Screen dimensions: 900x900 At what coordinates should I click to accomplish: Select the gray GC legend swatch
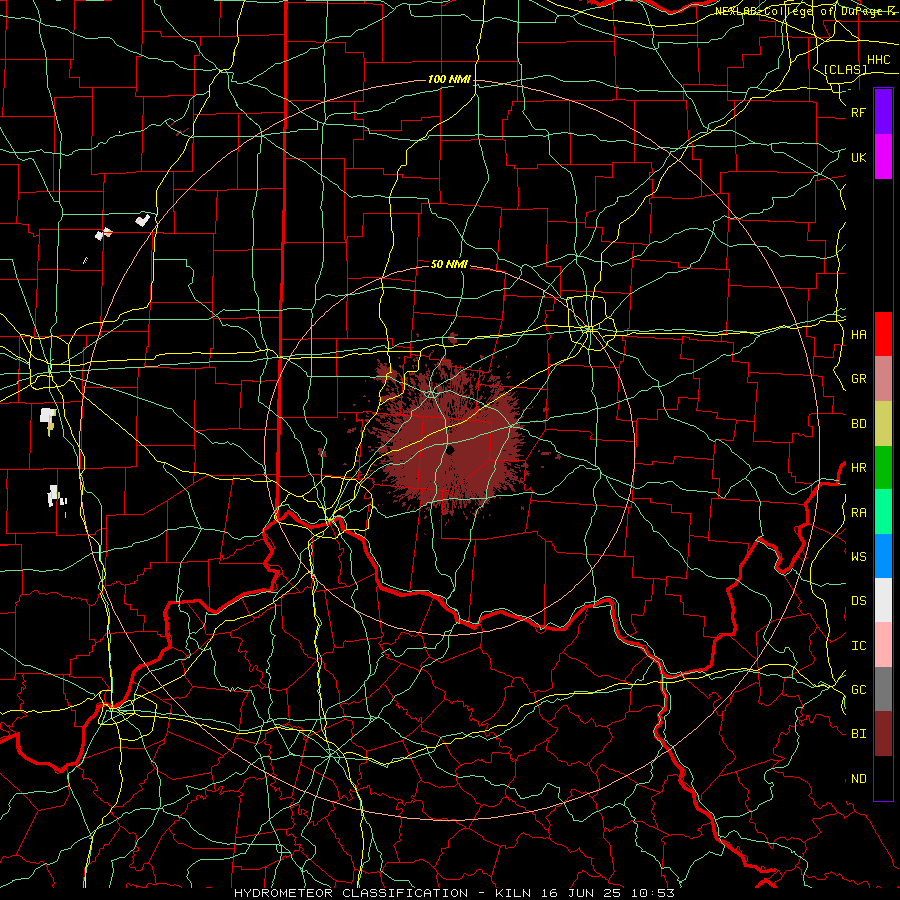coord(883,689)
